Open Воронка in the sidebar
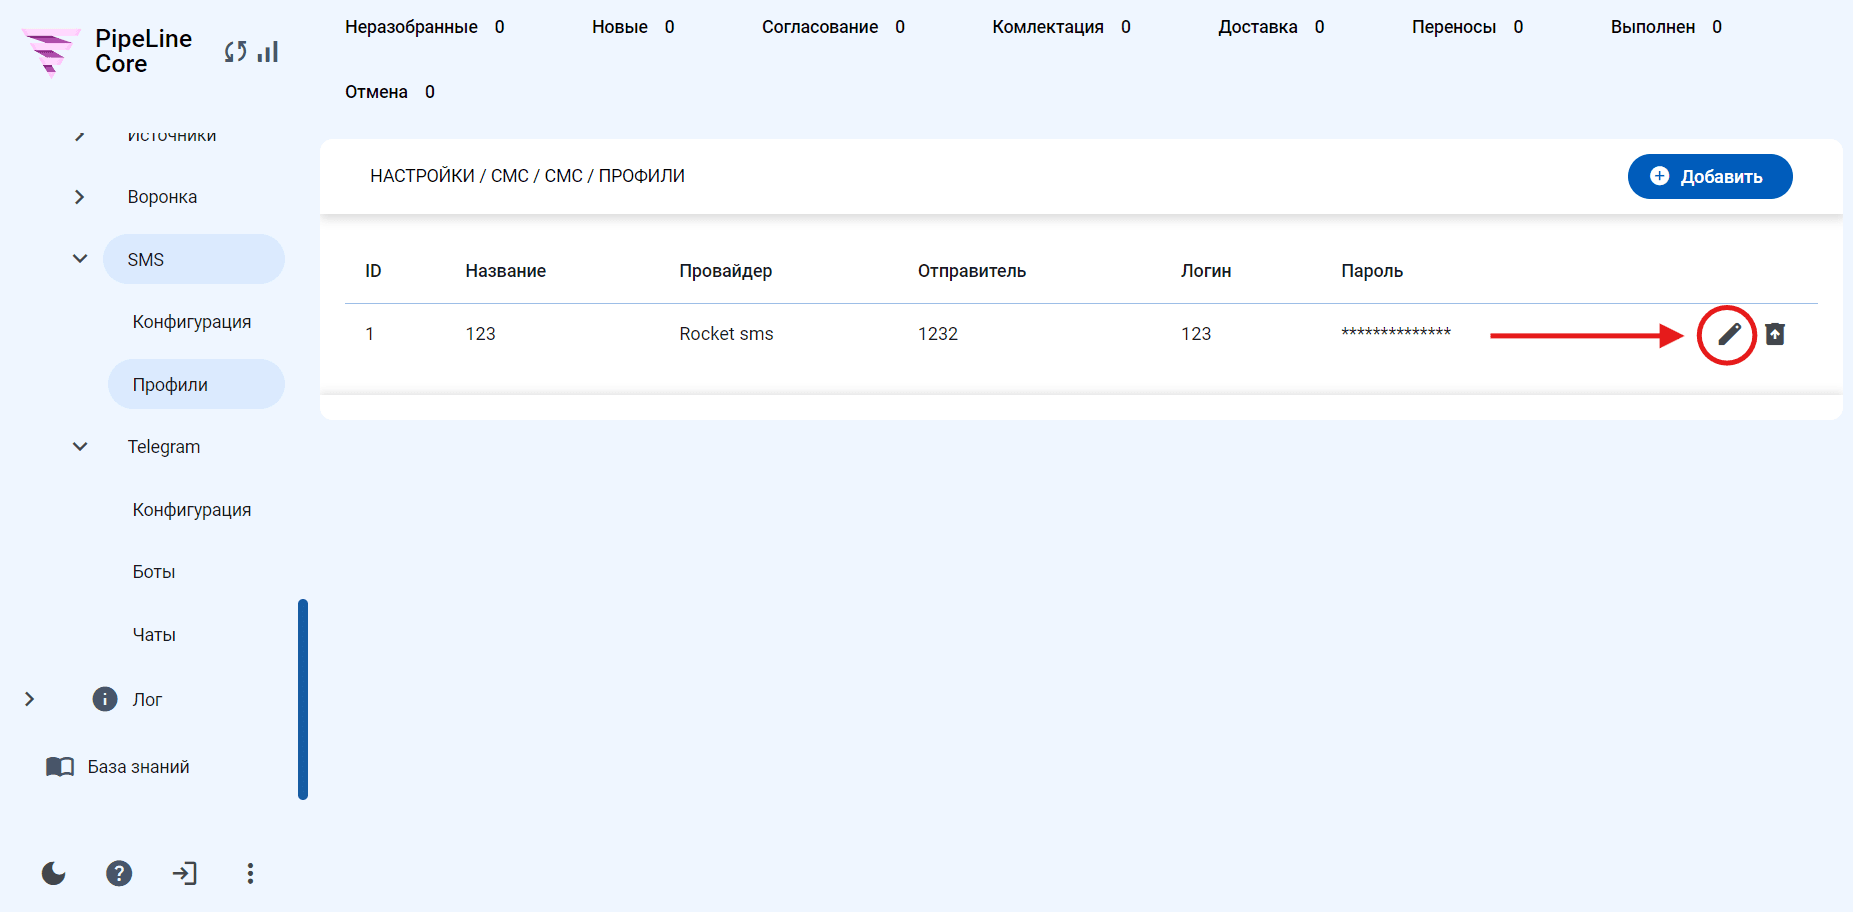The width and height of the screenshot is (1853, 912). 162,197
